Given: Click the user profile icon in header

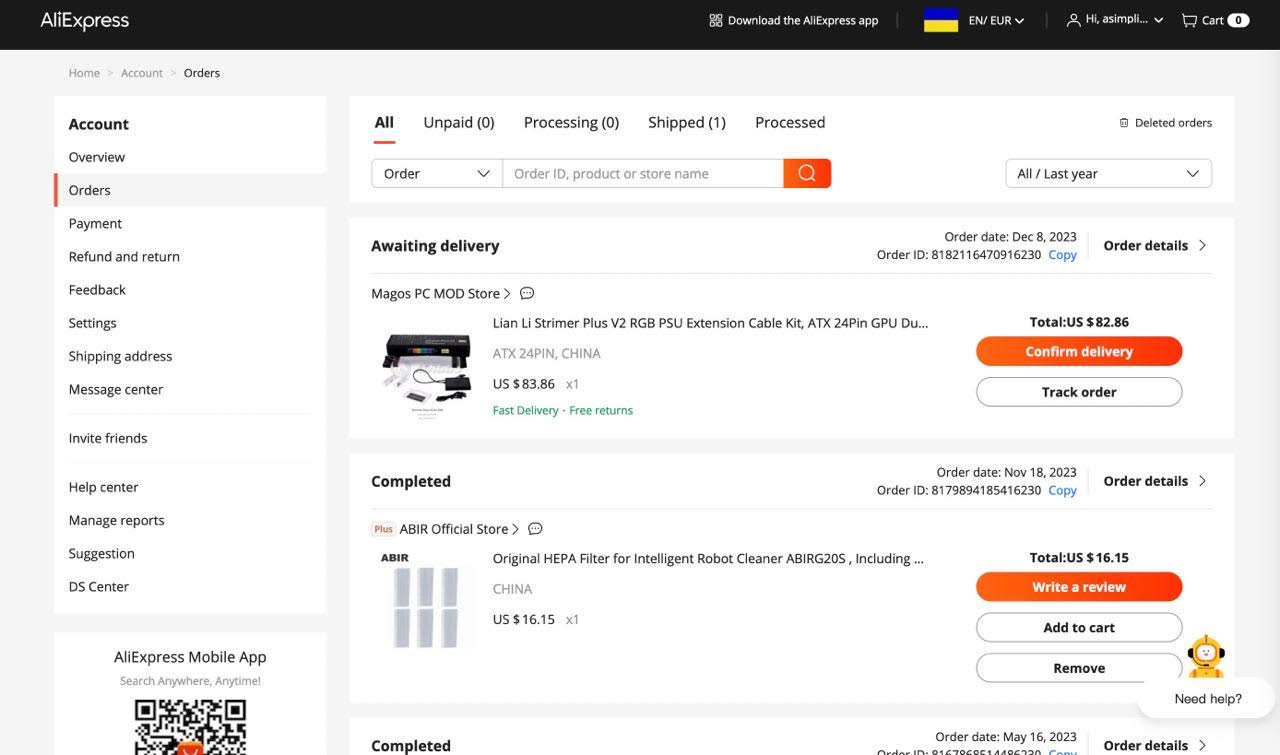Looking at the screenshot, I should pos(1073,20).
